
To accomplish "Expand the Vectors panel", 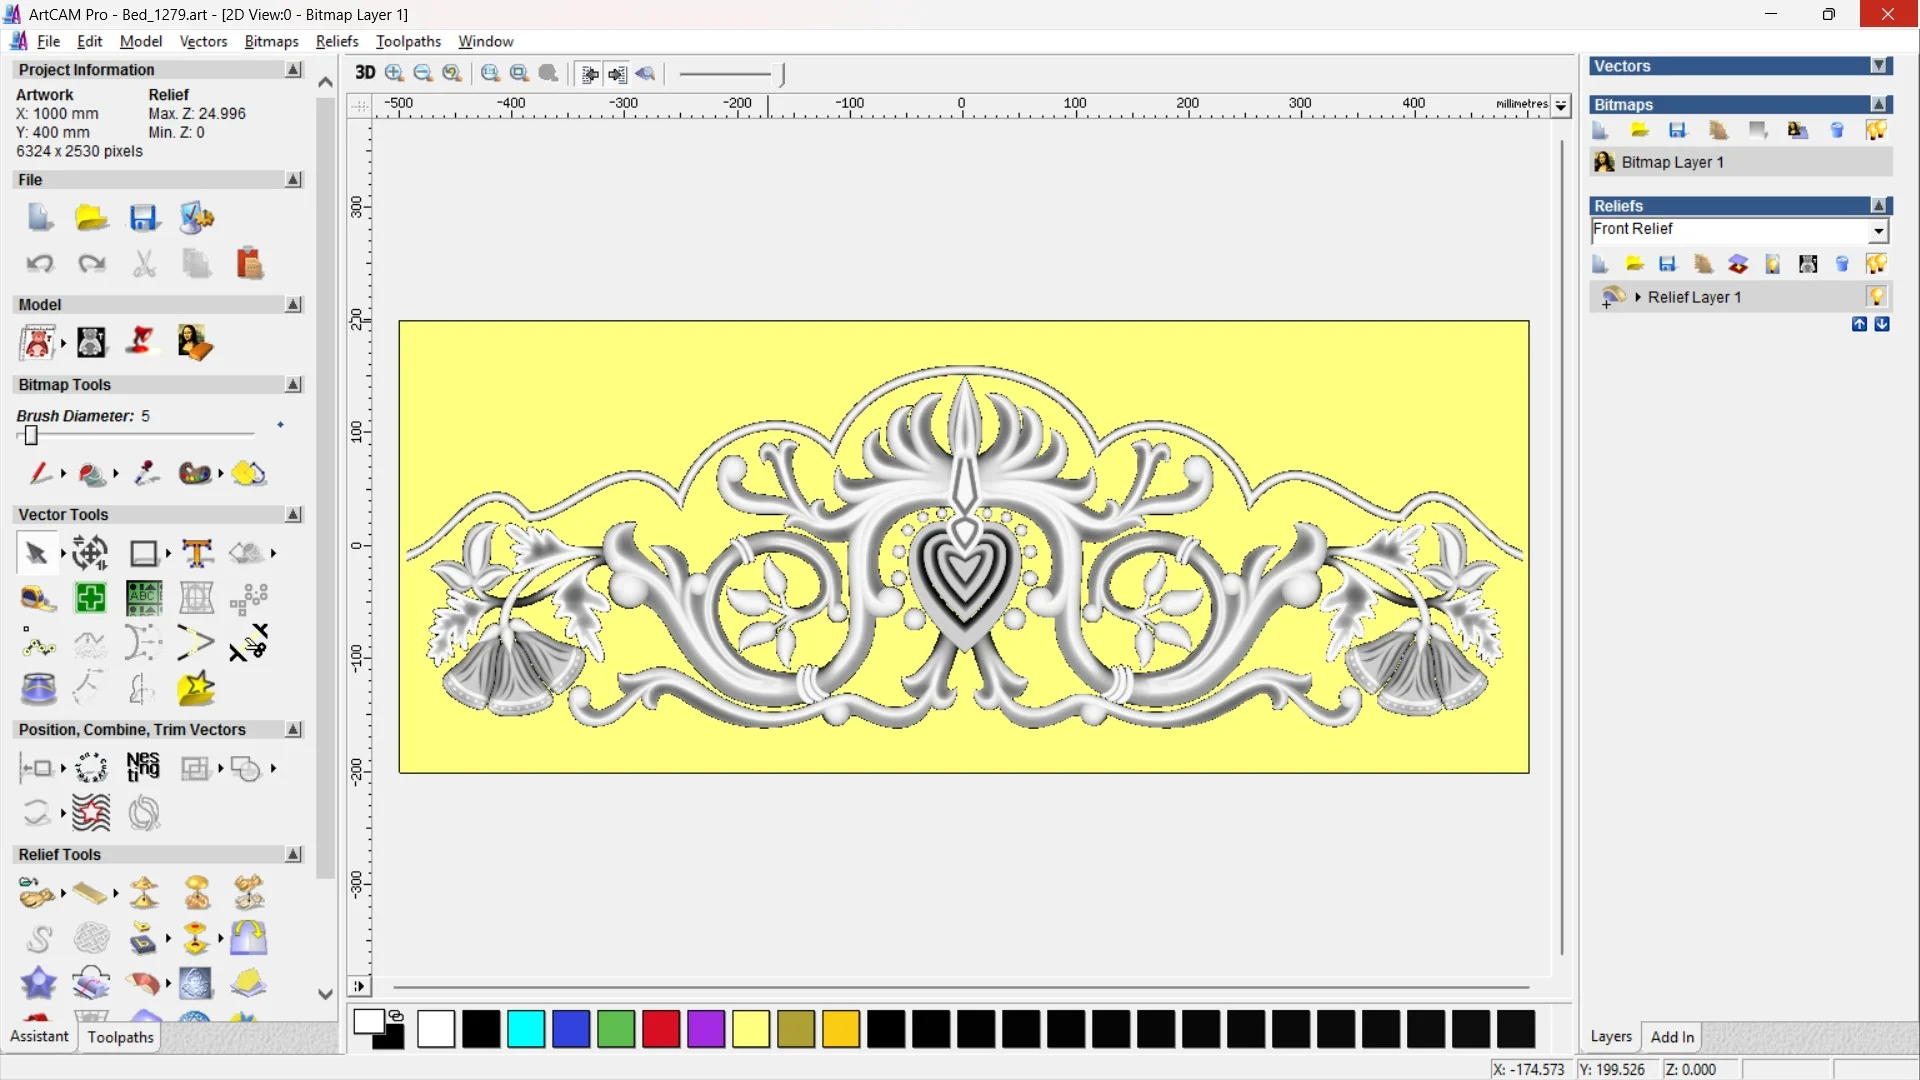I will coord(1880,66).
